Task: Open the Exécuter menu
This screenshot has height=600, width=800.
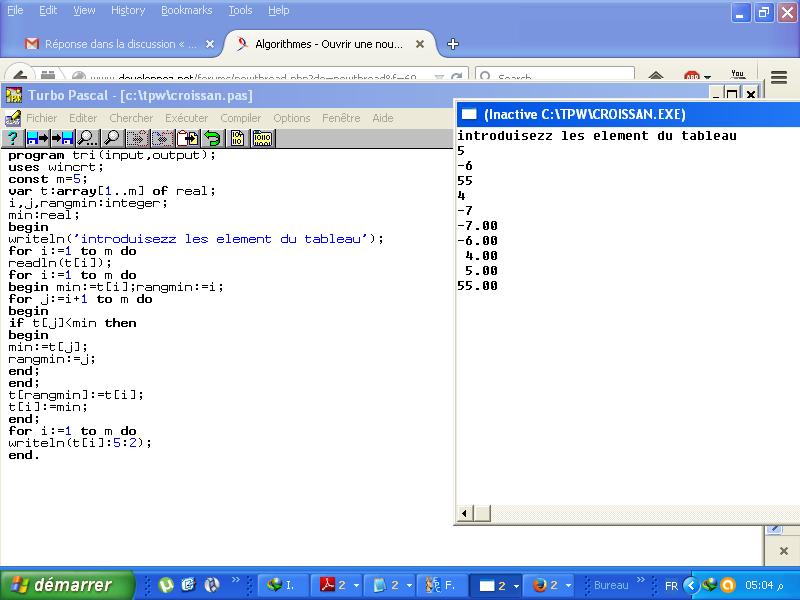Action: click(x=186, y=118)
